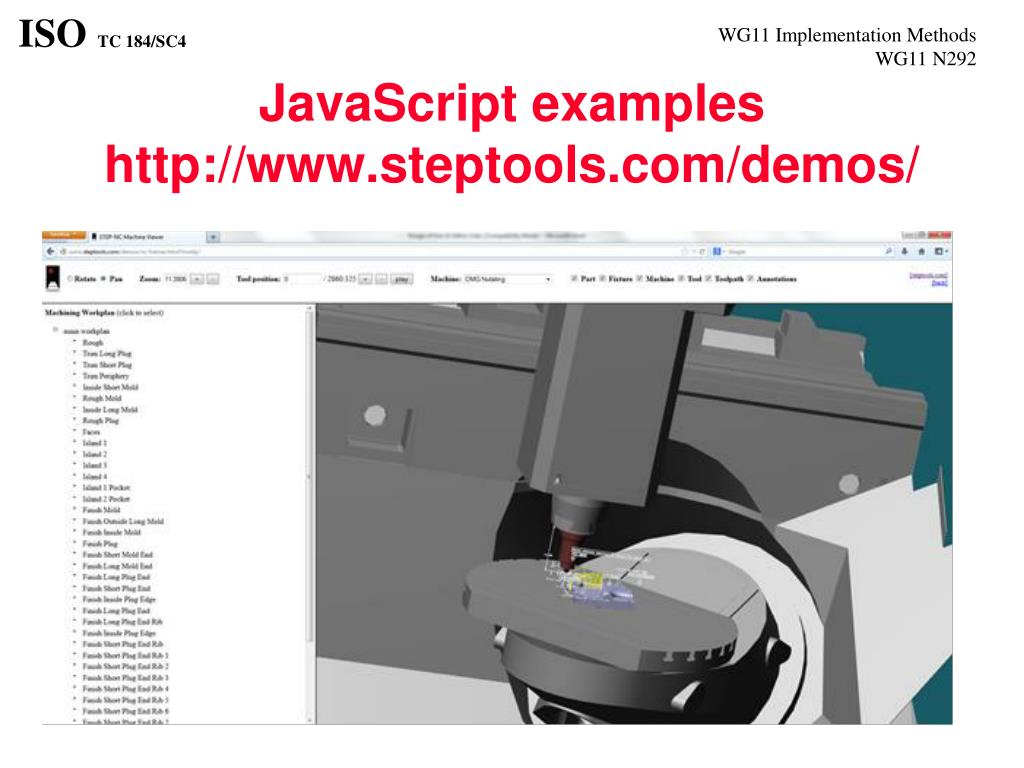Select the Finish Plug step
The image size is (1024, 768).
[x=100, y=543]
